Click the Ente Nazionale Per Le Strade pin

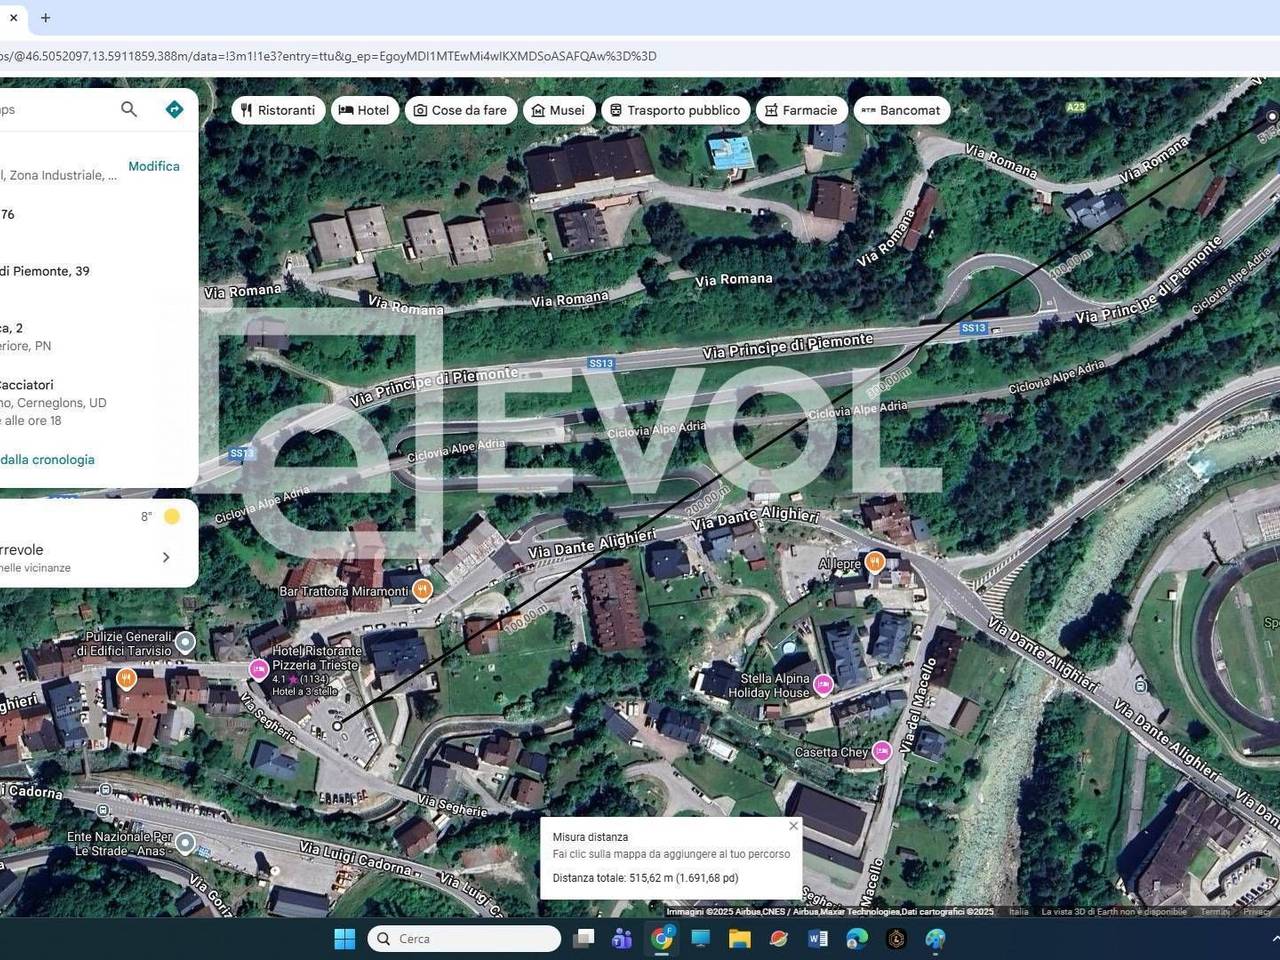184,843
